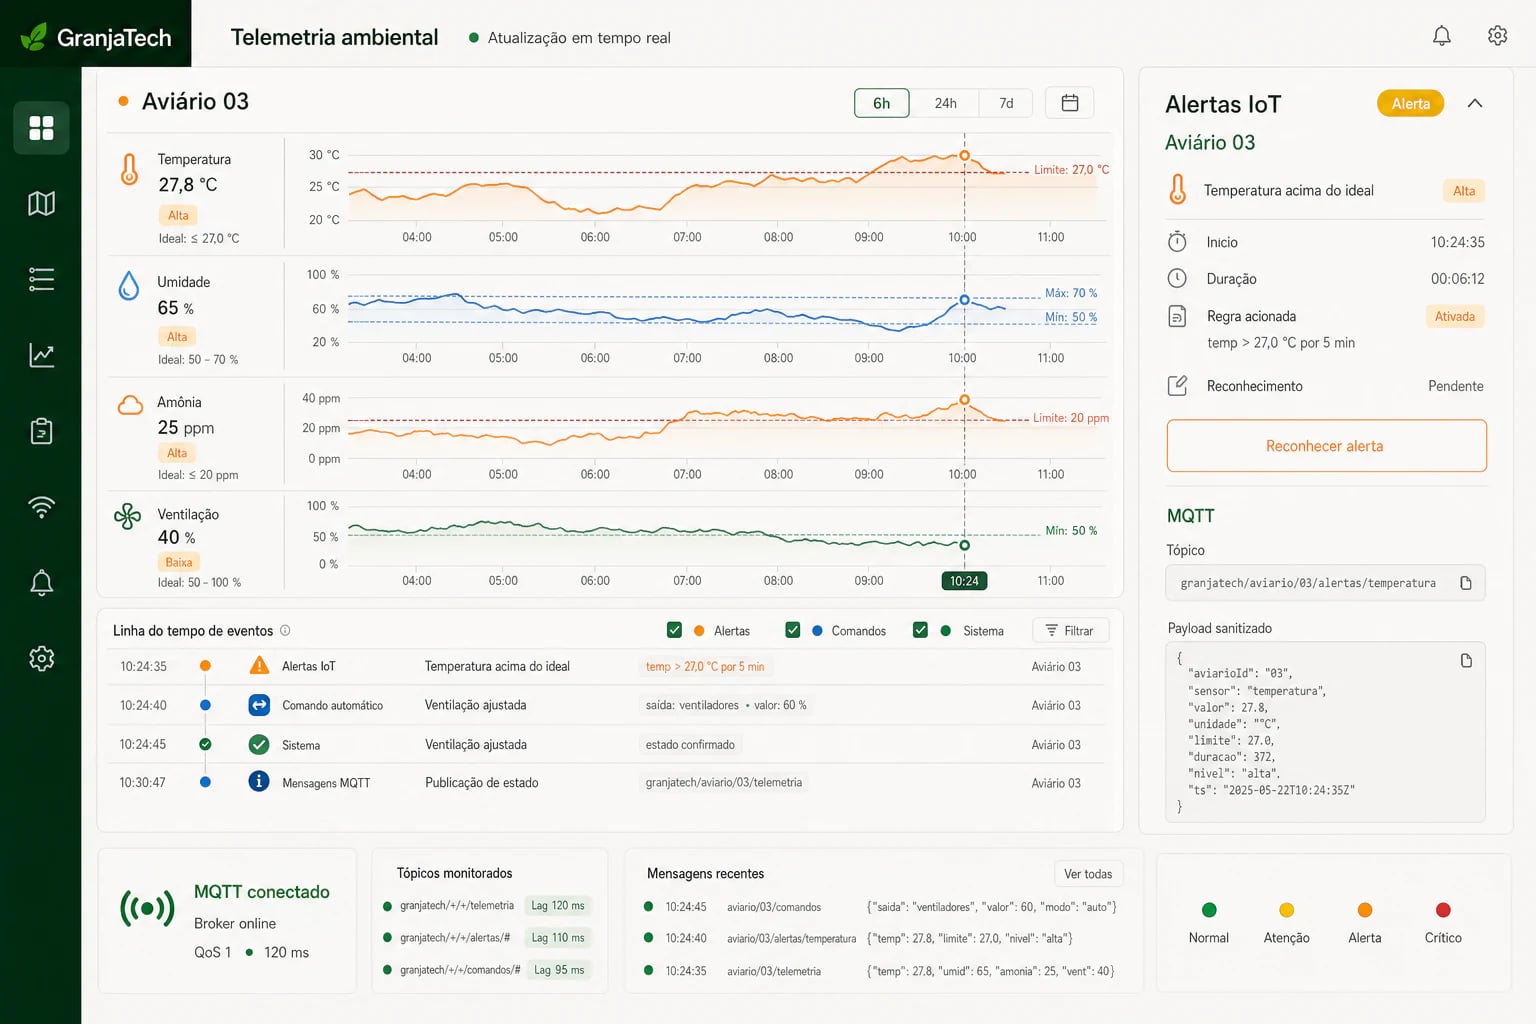Click the Comando automático arrows icon
Screen dimensions: 1536x1024
(259, 705)
